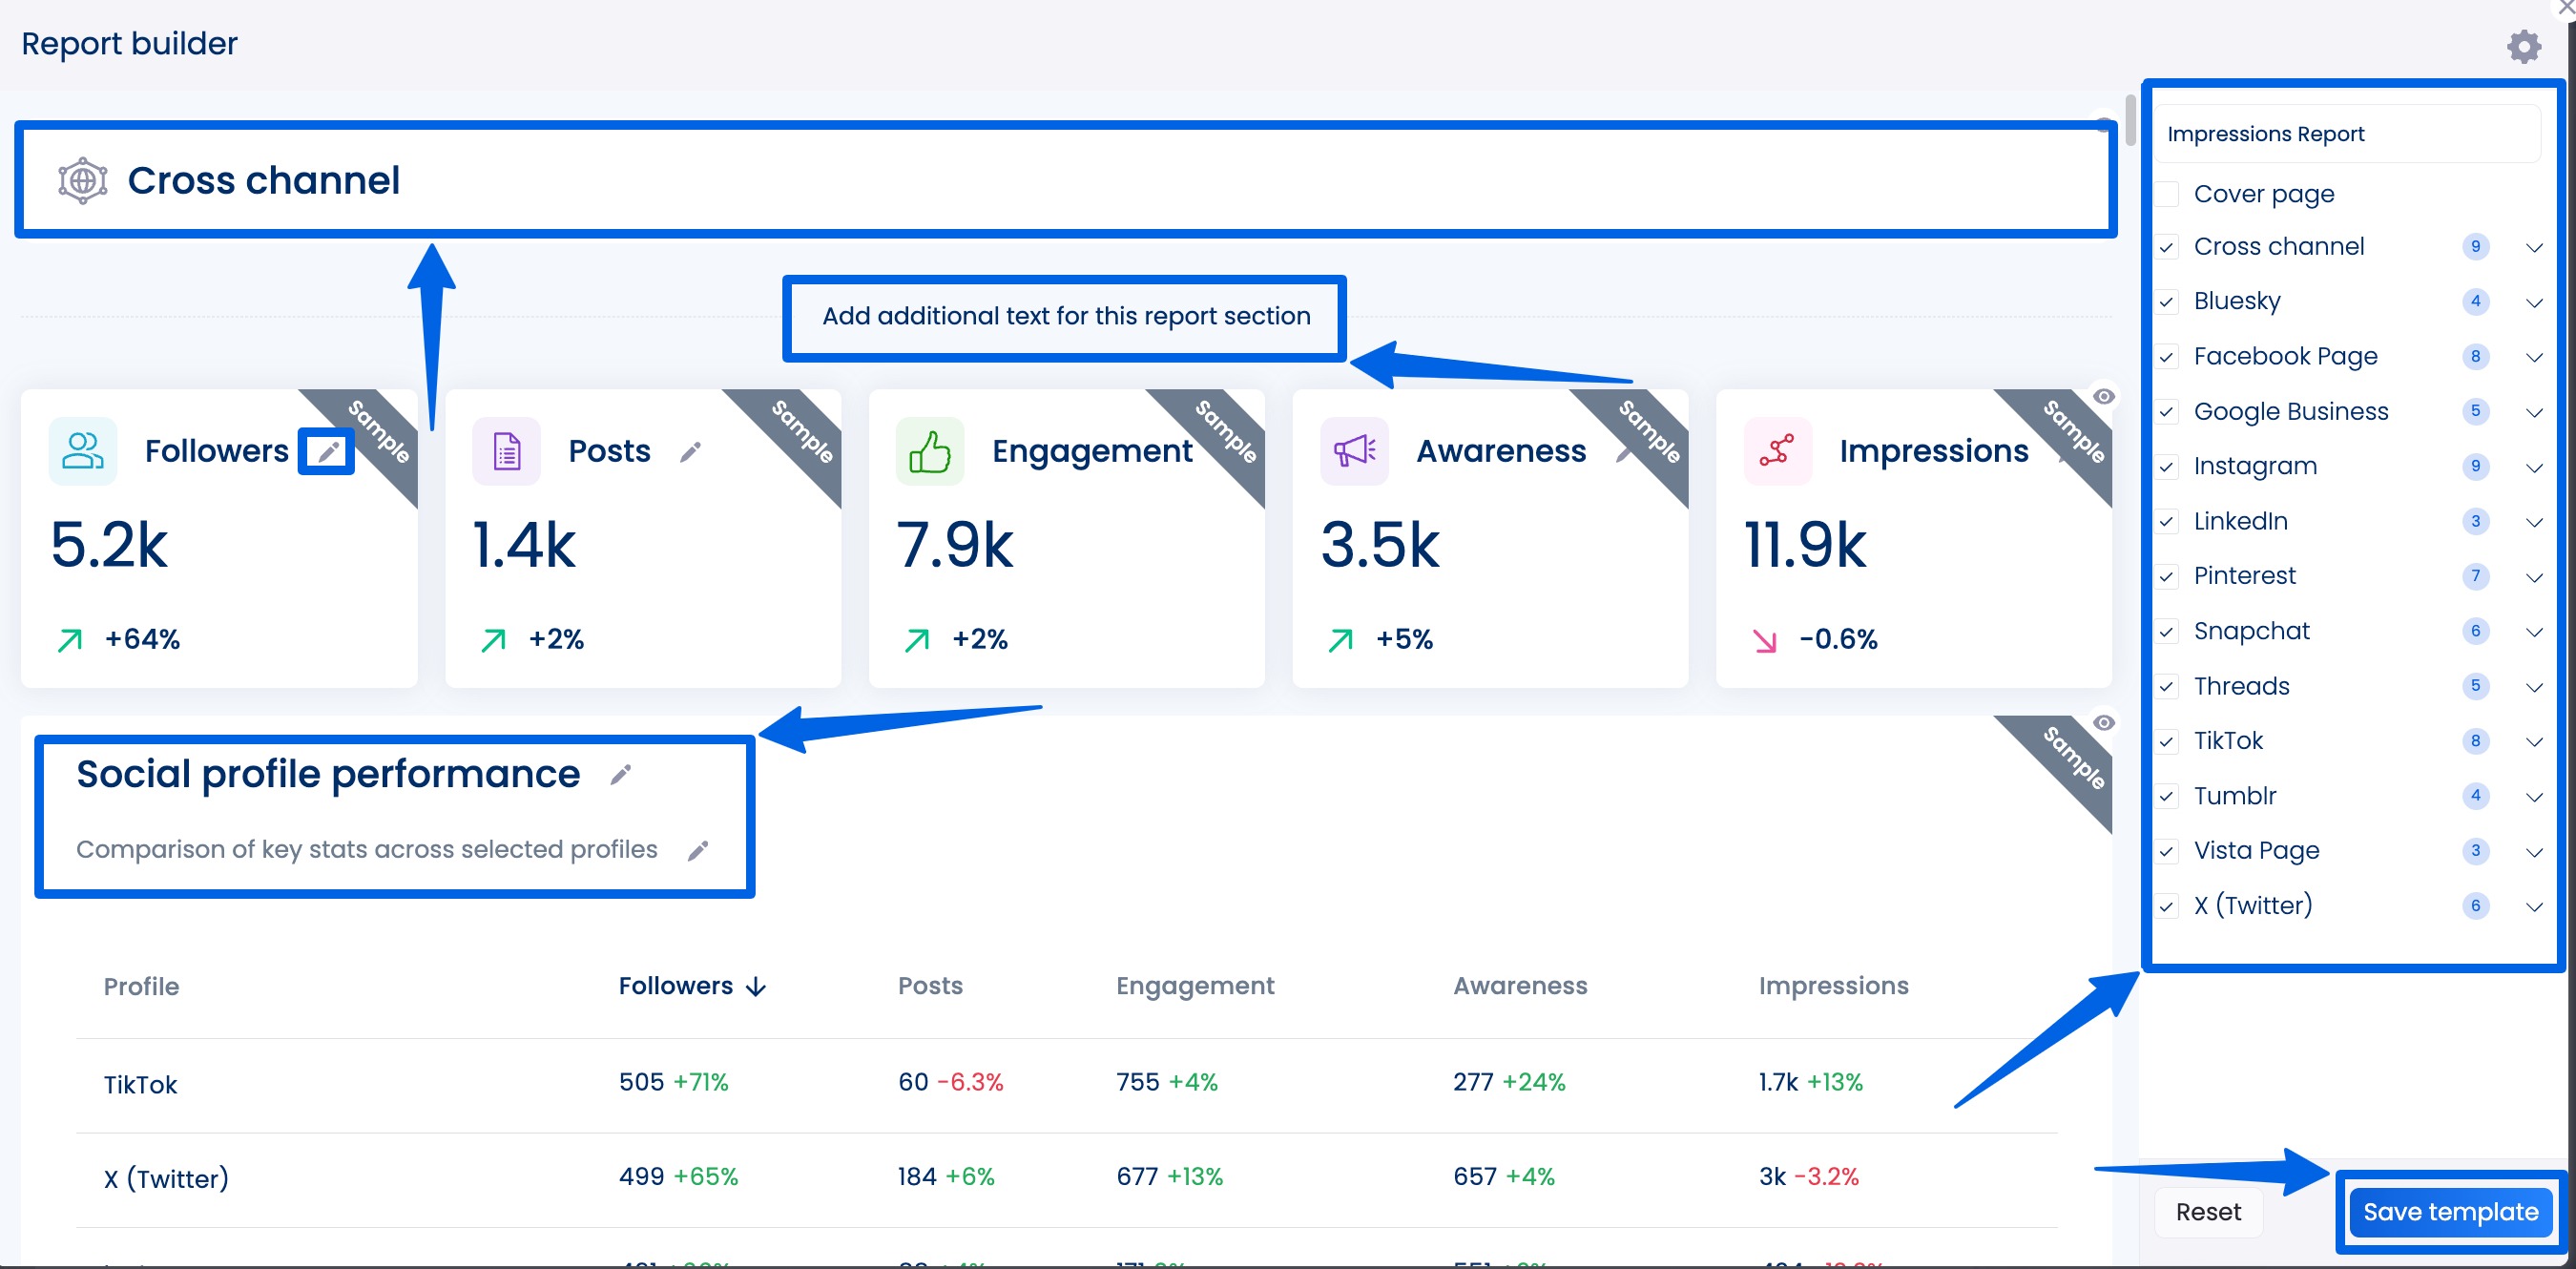Click the Engagement thumbs-up icon
This screenshot has height=1269, width=2576.
pyautogui.click(x=931, y=450)
